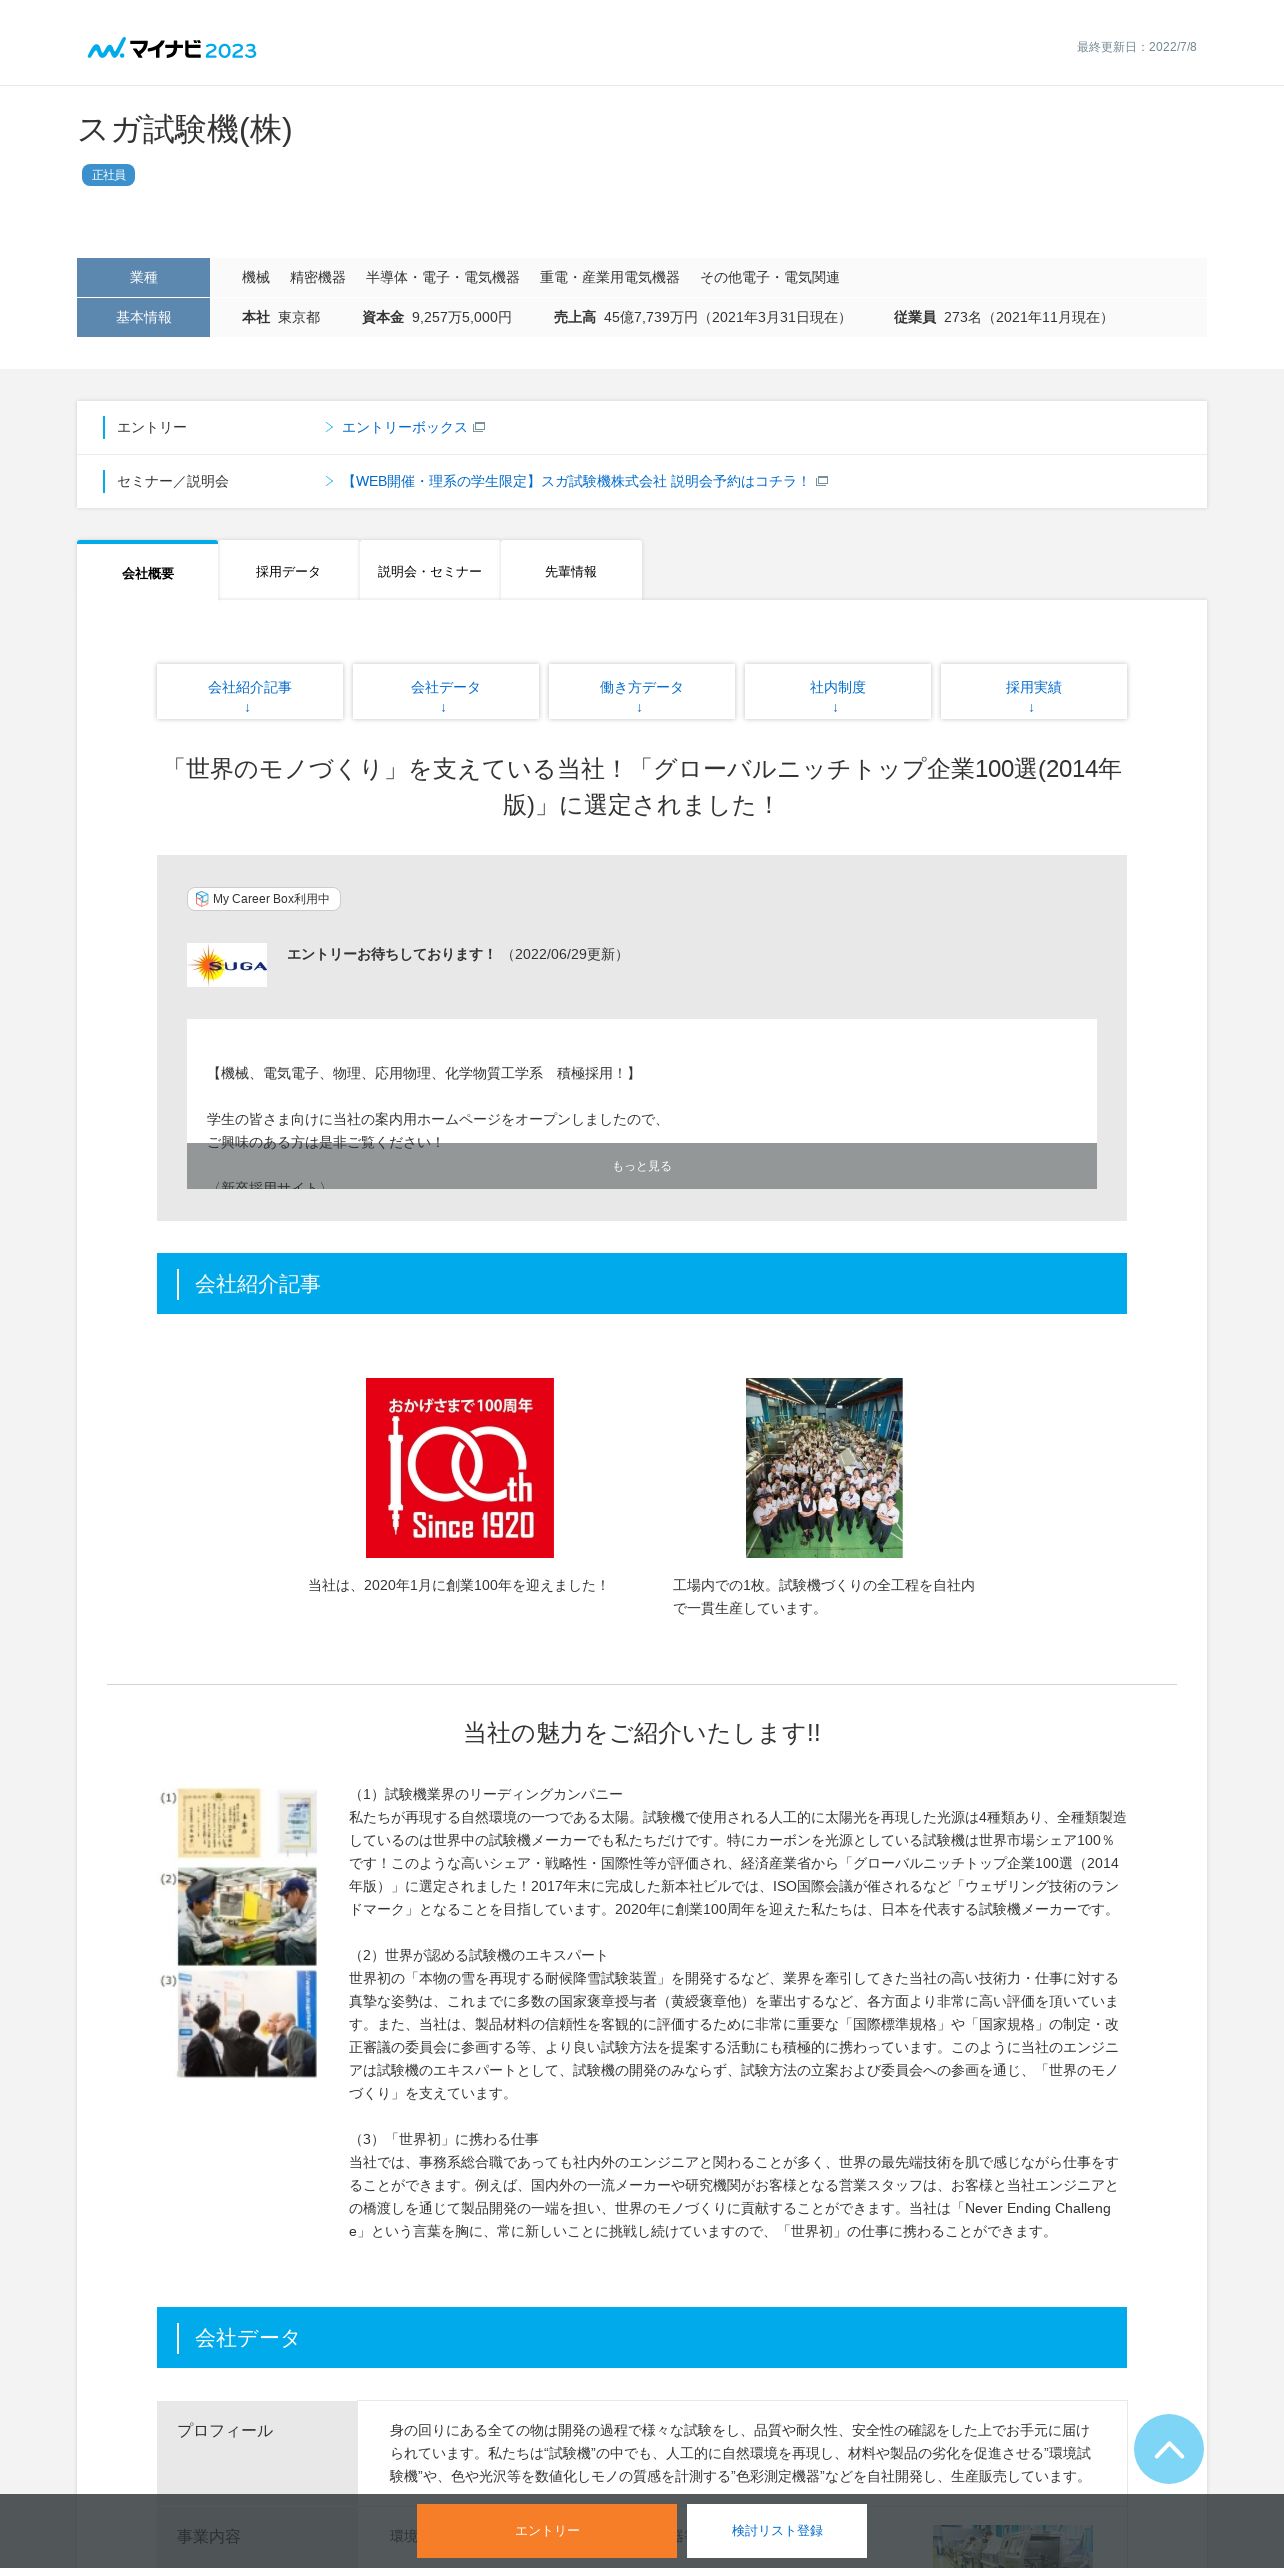Click the scroll-to-top round arrow button
This screenshot has width=1284, height=2568.
tap(1168, 2448)
